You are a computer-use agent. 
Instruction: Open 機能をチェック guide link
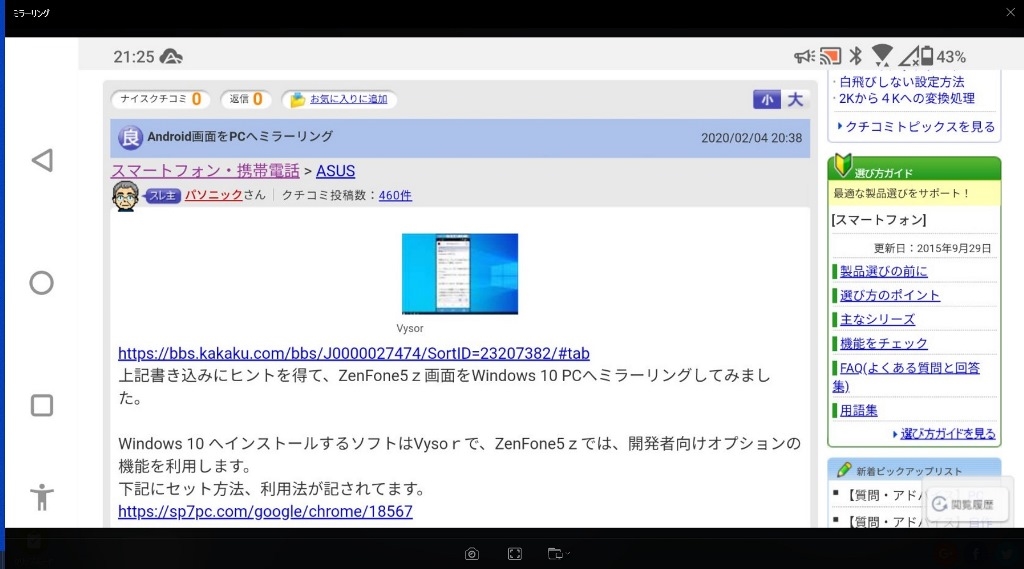pyautogui.click(x=884, y=344)
